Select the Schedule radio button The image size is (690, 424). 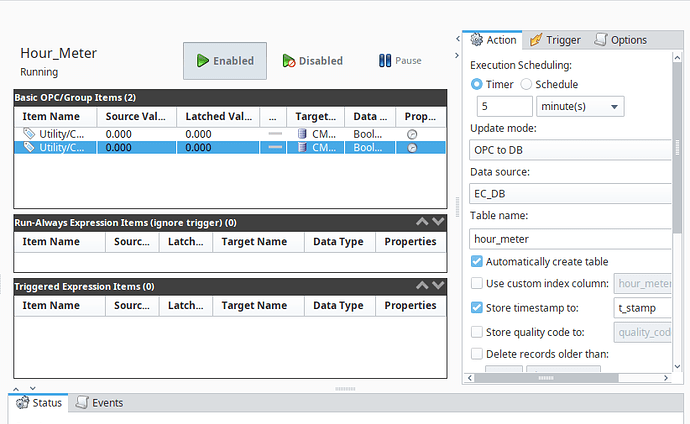[x=526, y=84]
